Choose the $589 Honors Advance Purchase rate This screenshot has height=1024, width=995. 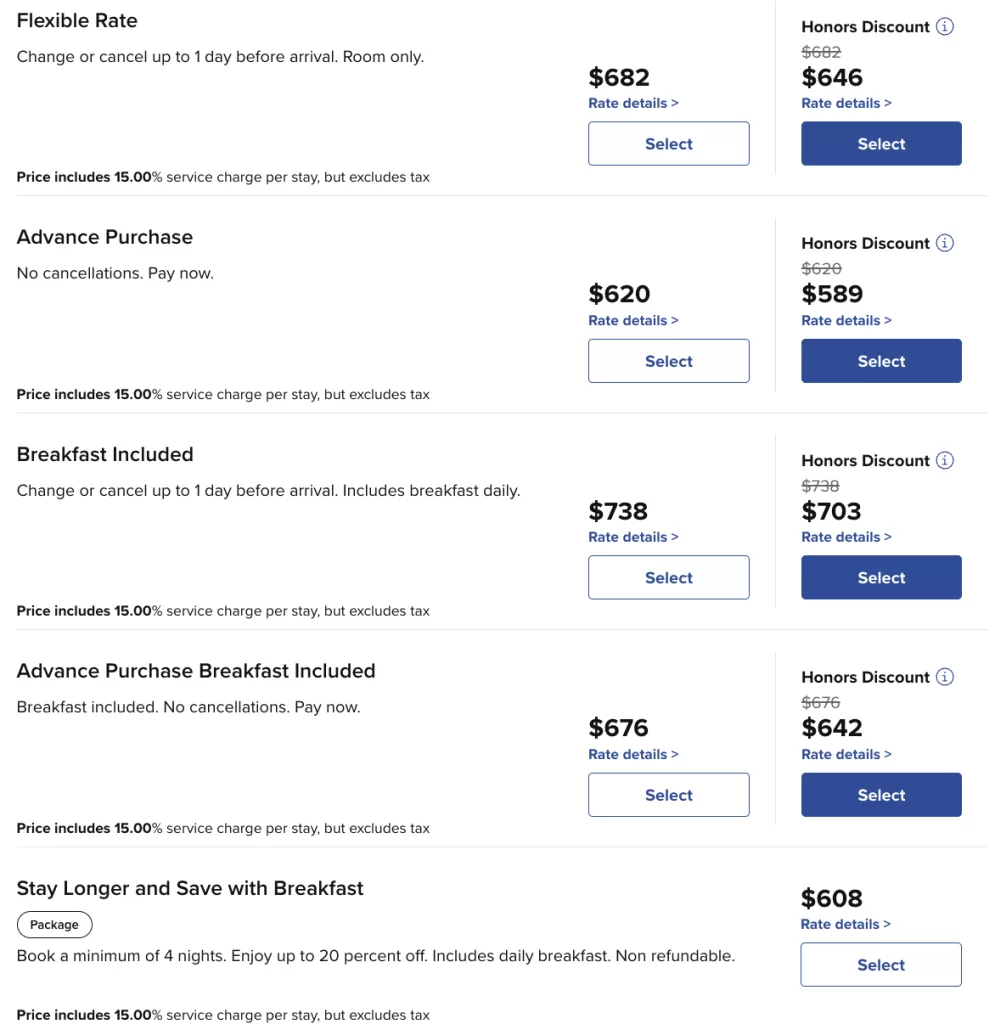tap(881, 361)
